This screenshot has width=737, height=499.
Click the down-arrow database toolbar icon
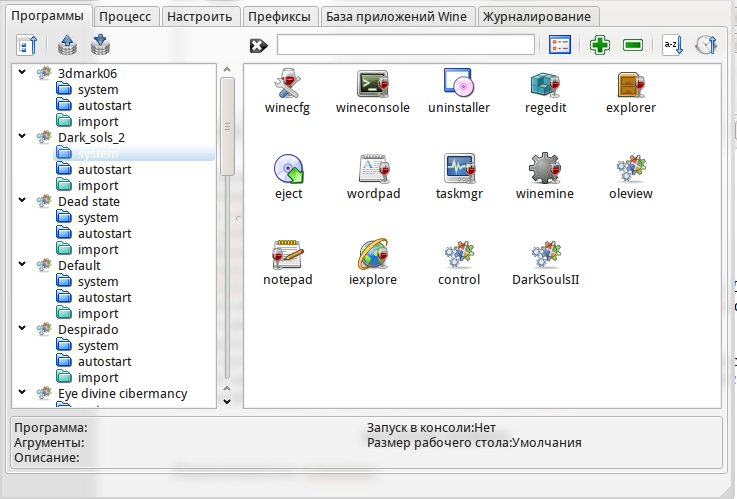(100, 45)
